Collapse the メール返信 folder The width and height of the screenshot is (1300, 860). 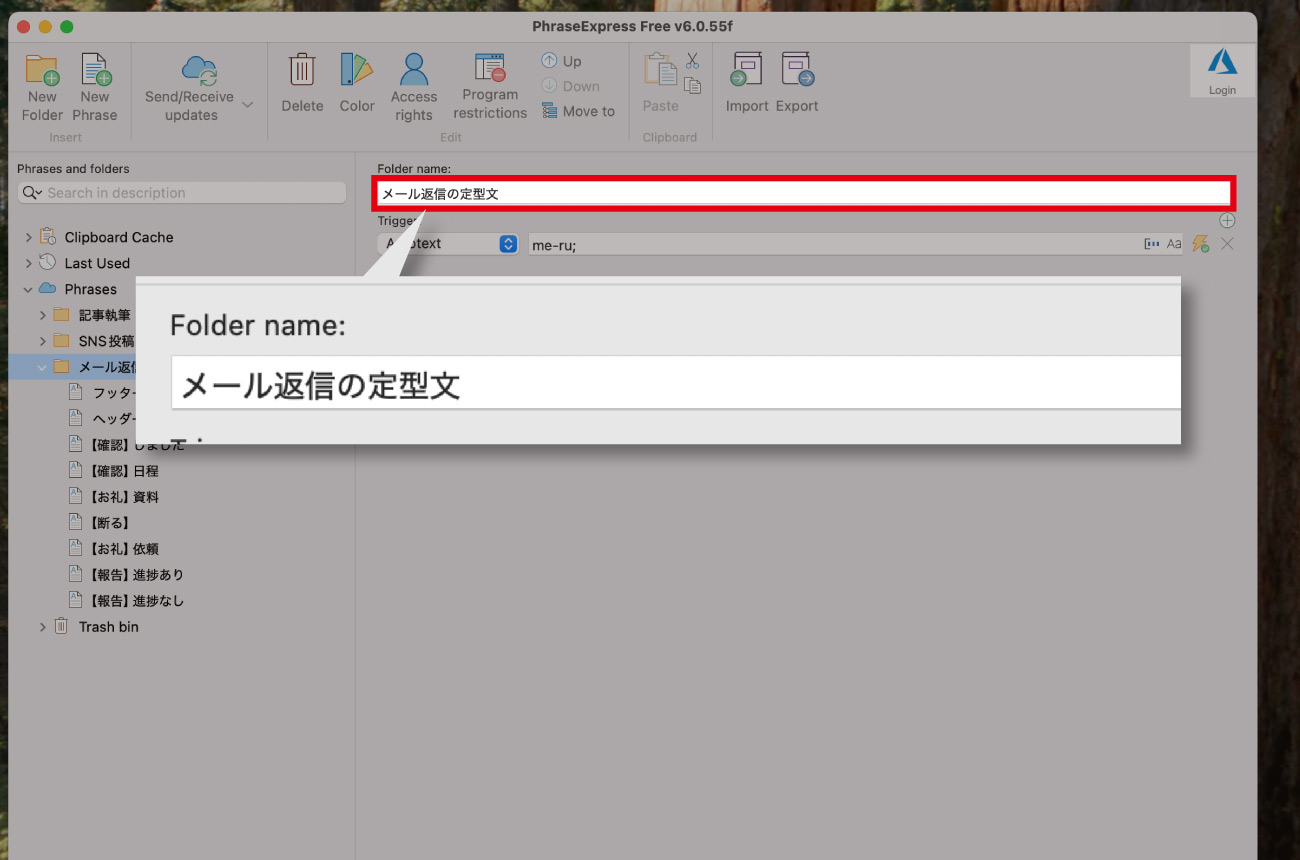[x=42, y=367]
